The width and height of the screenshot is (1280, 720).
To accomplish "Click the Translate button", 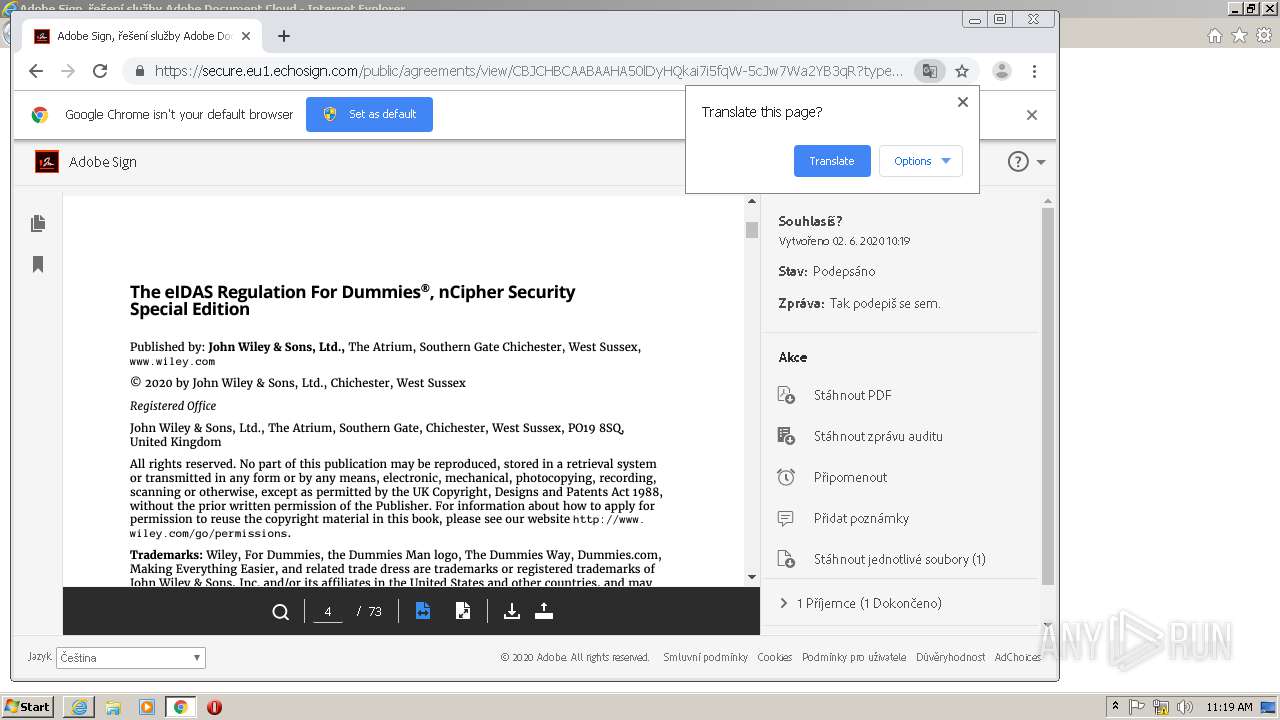I will tap(832, 161).
